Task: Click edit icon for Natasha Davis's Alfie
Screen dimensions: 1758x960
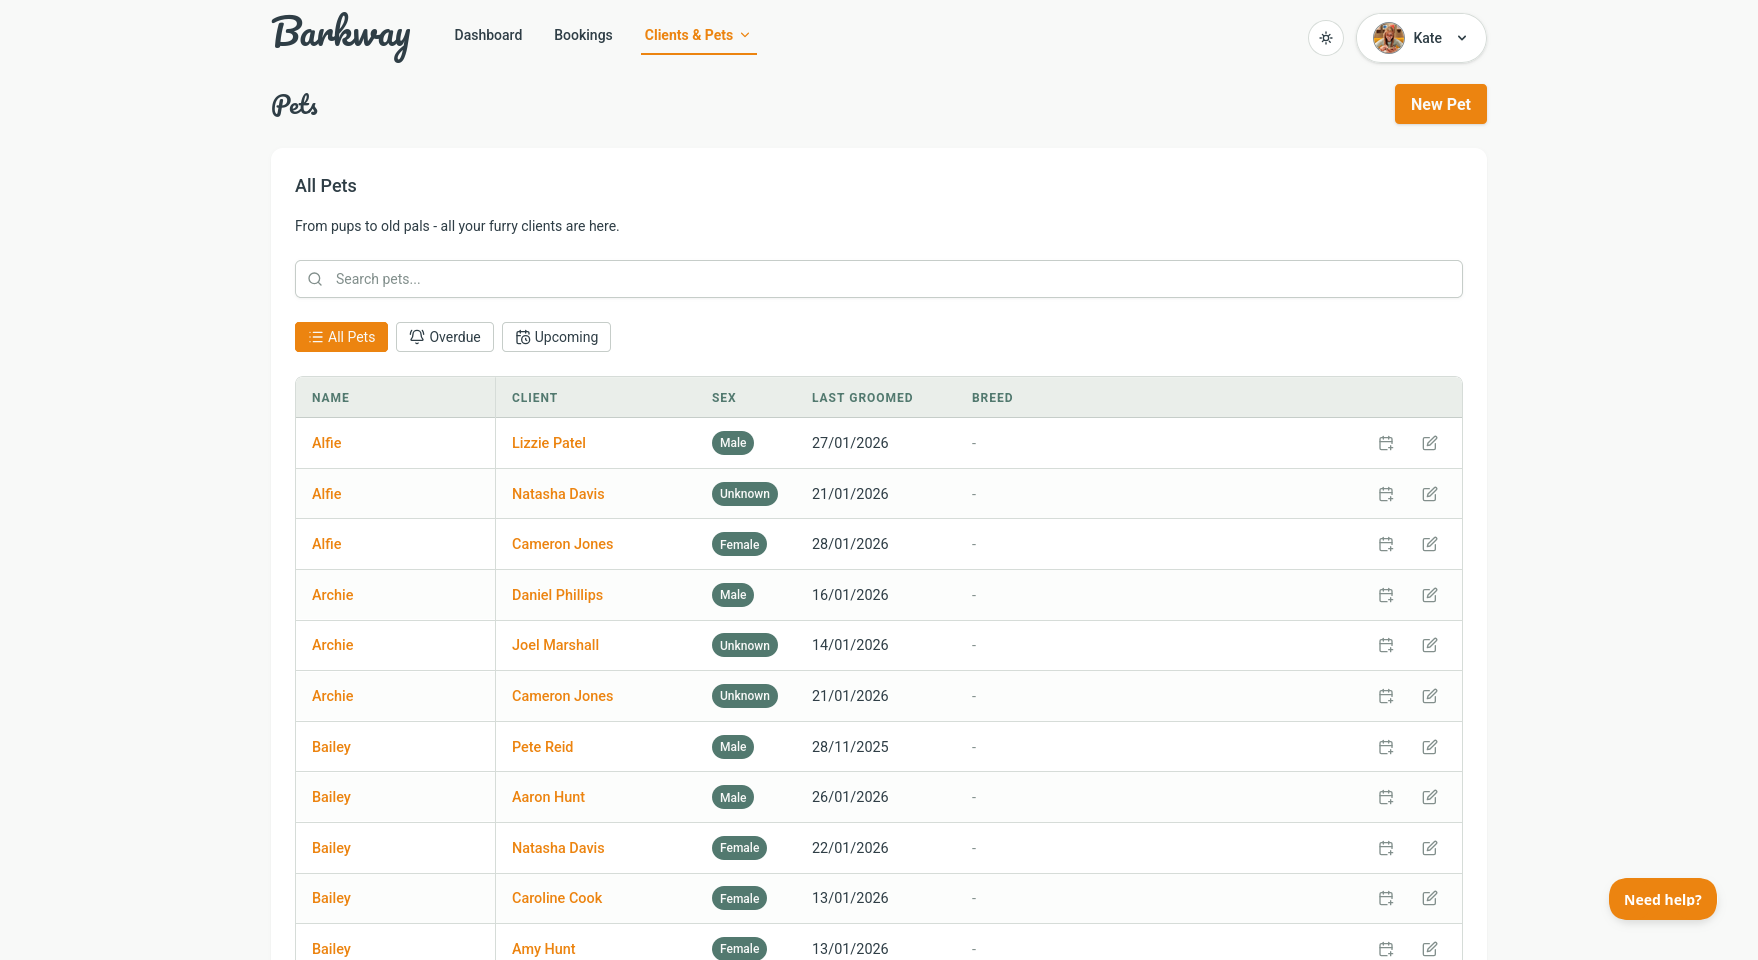Action: tap(1430, 494)
